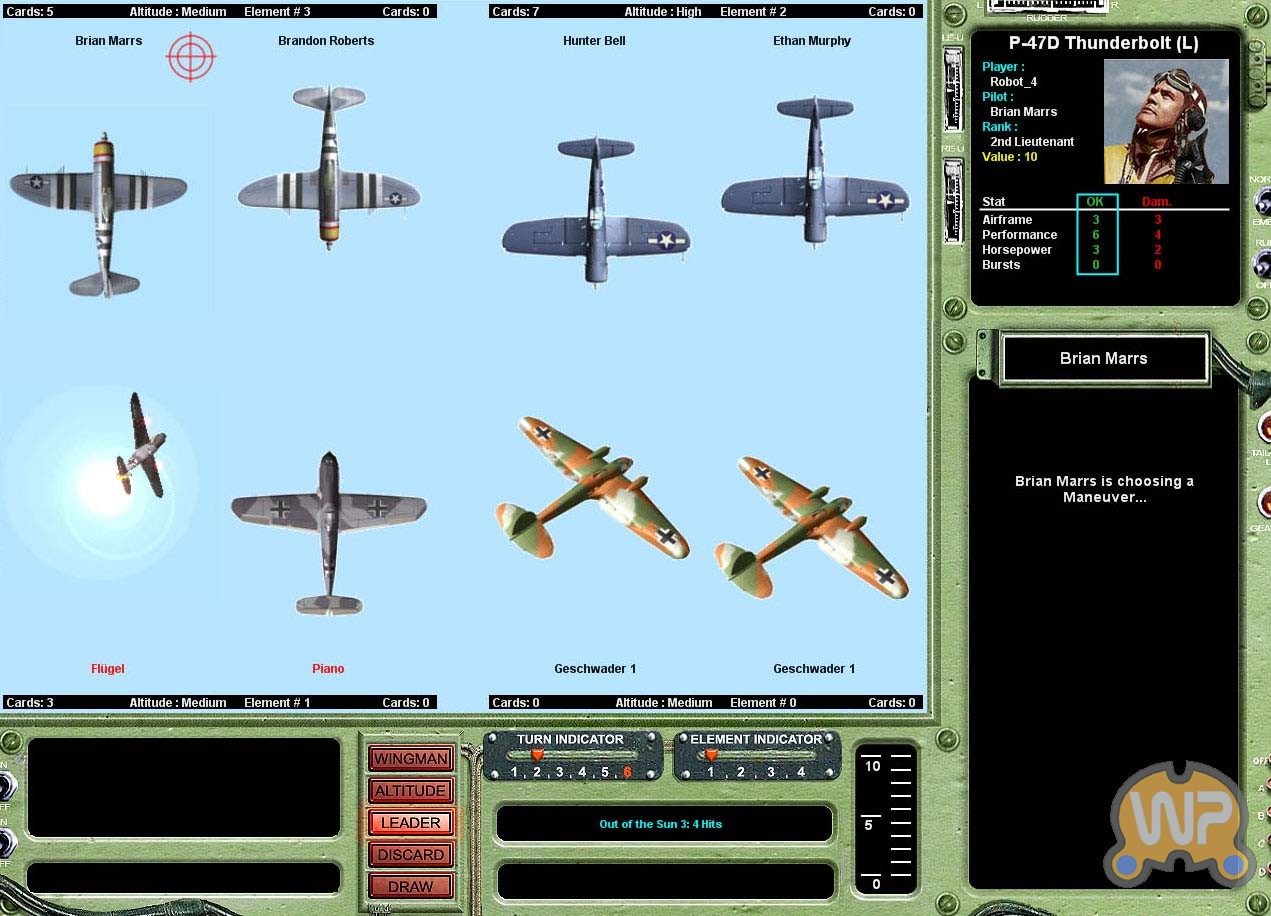Click Hunter Bell's blue Corsair plane
Screen dimensions: 1271x916
click(596, 212)
